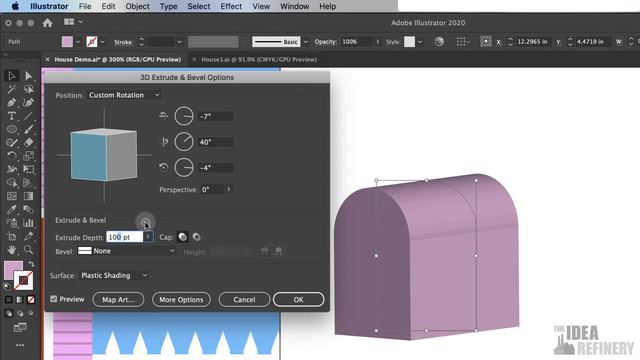Expand the Extrude Depth slider arrow
The image size is (640, 360).
[x=148, y=237]
